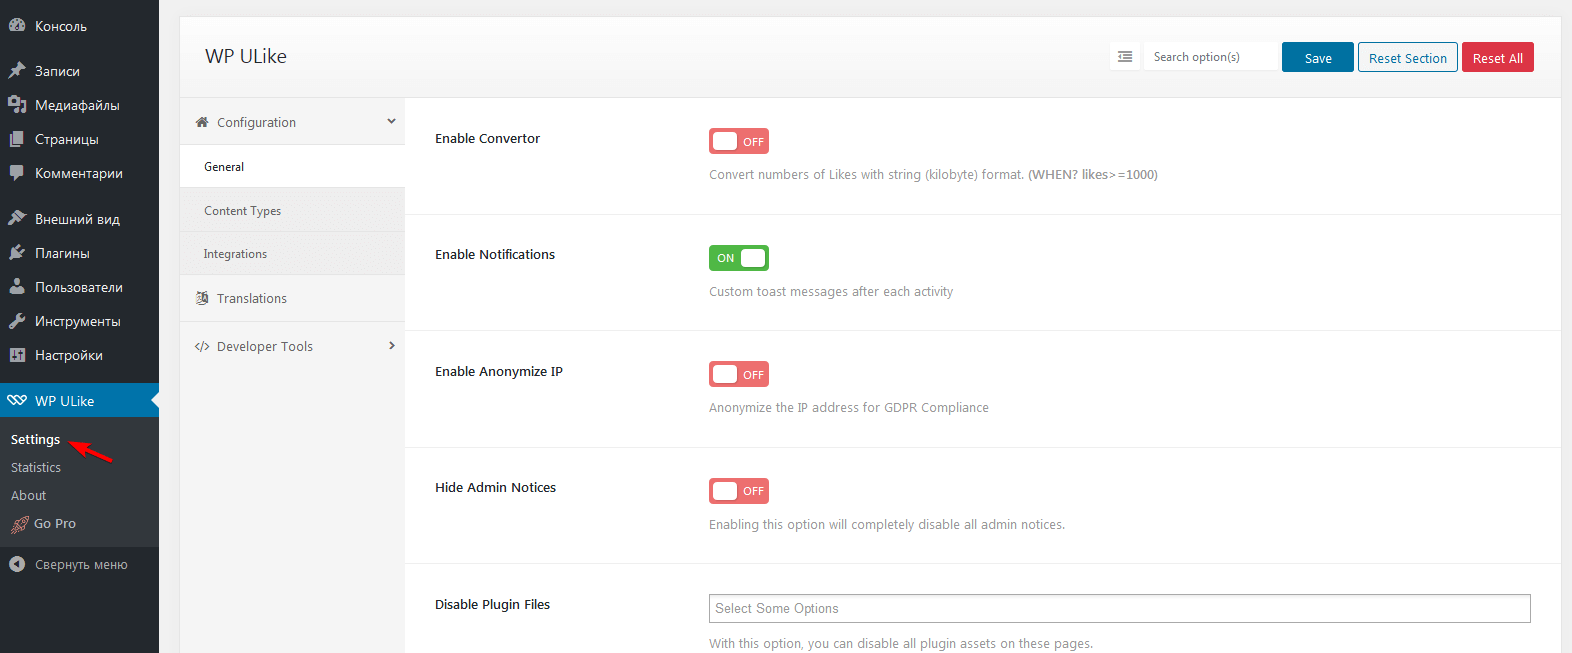
Task: Turn off Enable Notifications switch
Action: click(739, 258)
